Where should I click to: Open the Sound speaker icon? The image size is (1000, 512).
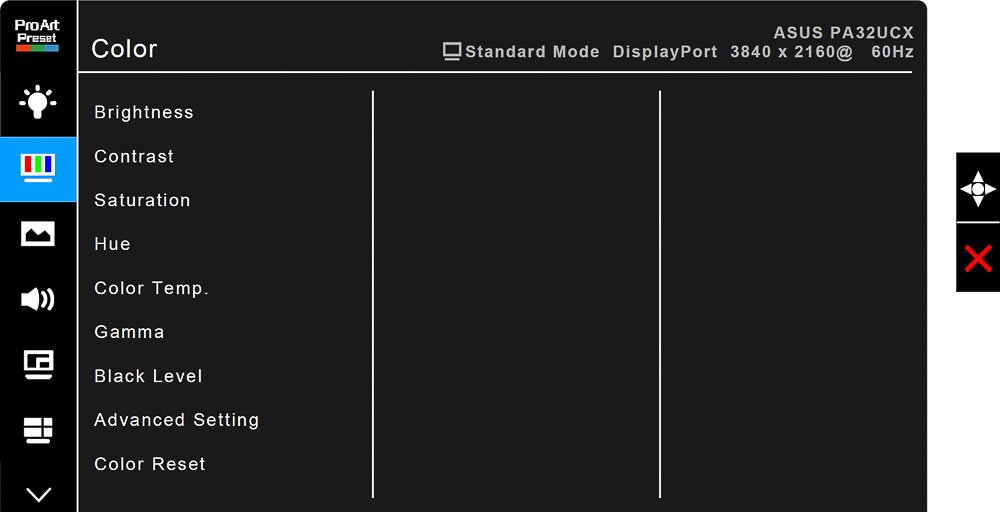tap(37, 298)
